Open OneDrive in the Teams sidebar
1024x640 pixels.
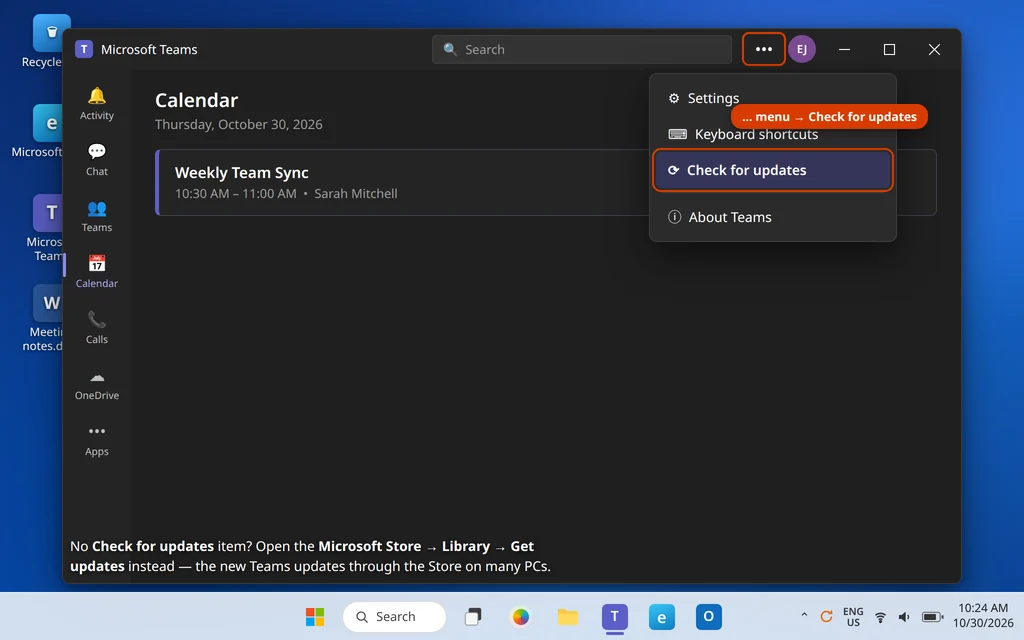(97, 384)
